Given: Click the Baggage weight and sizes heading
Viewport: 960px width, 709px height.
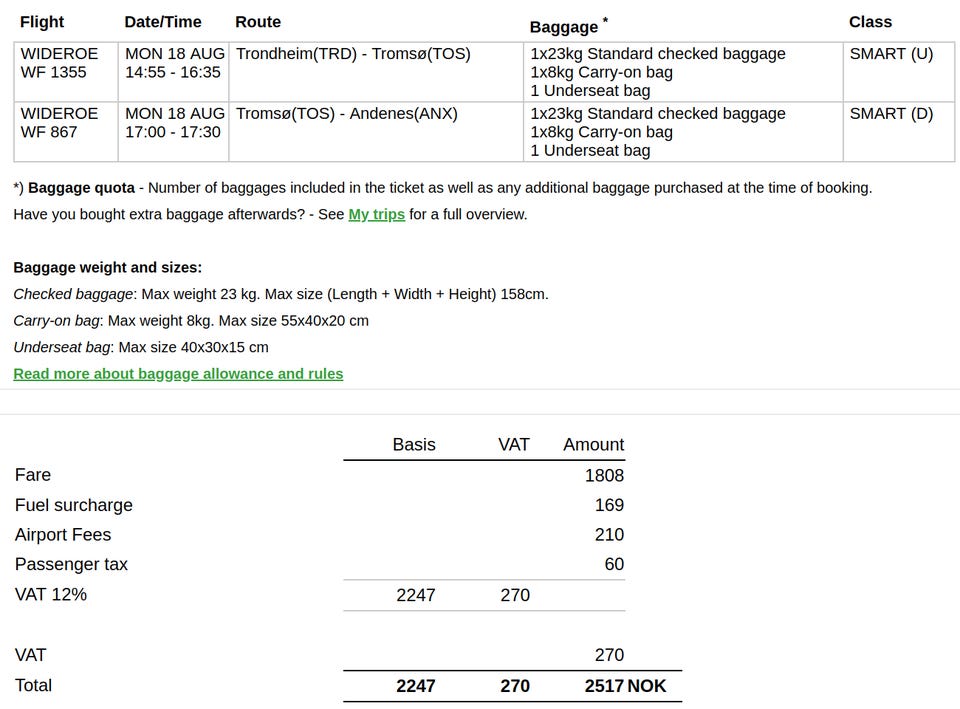Looking at the screenshot, I should 108,268.
